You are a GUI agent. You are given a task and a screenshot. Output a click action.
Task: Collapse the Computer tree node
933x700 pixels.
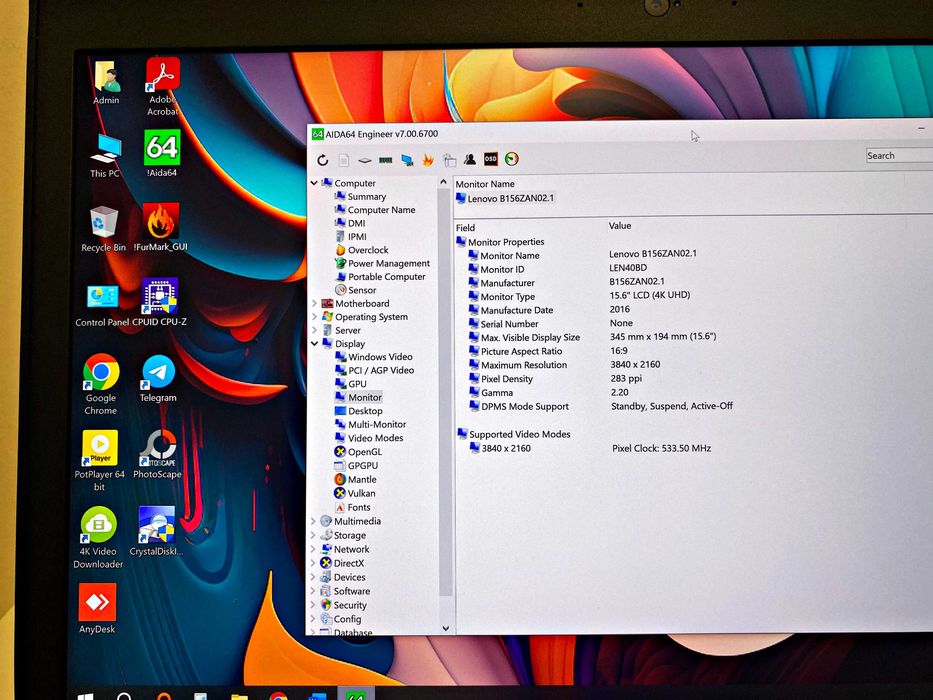[x=314, y=183]
